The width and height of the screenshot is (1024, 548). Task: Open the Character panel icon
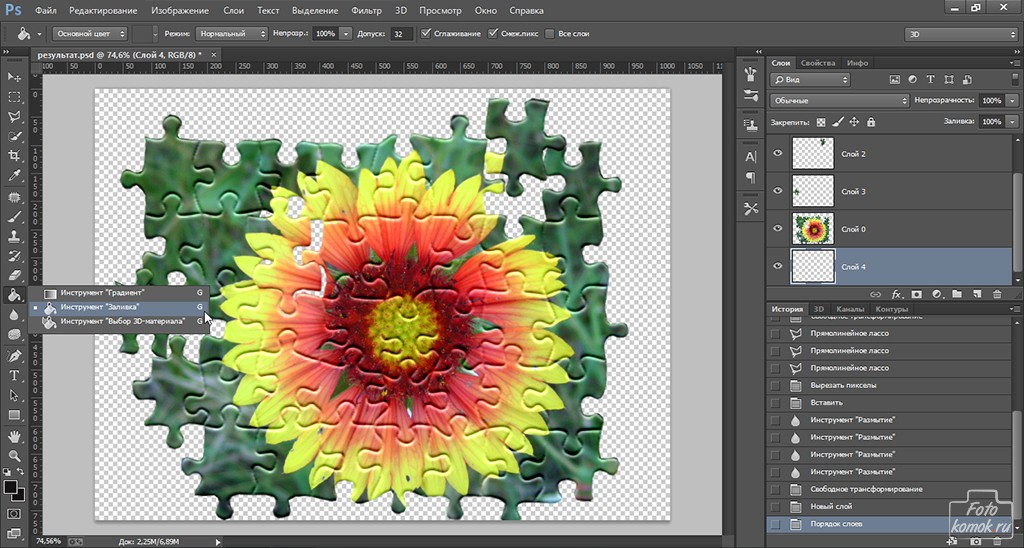pos(750,157)
